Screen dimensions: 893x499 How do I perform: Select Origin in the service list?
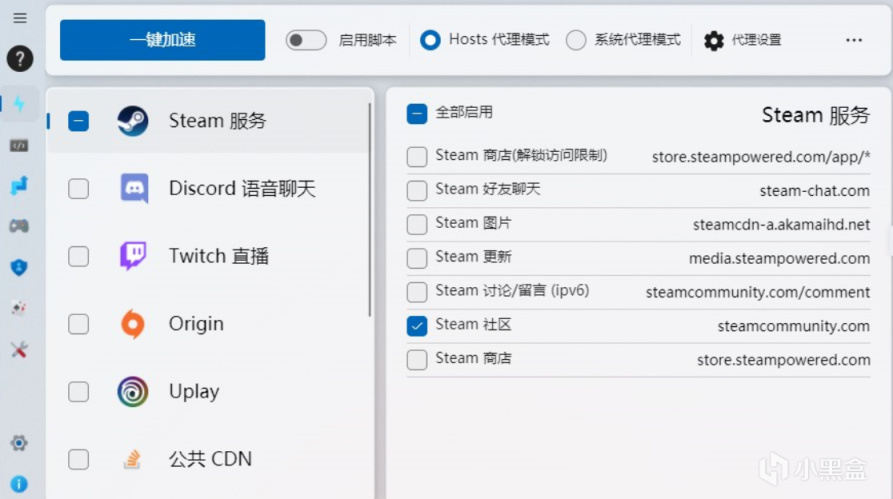(x=210, y=324)
